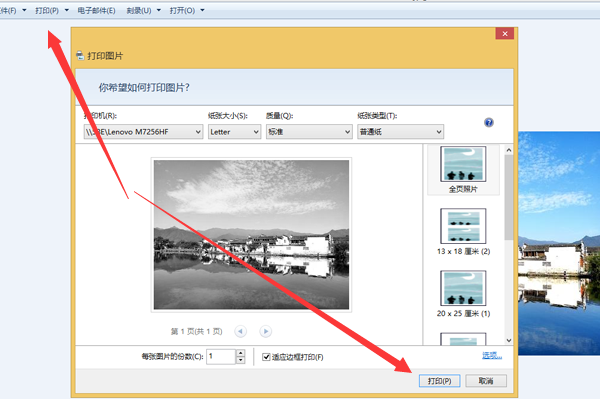Click the 你希望如何打印图片? heading text

coord(144,88)
